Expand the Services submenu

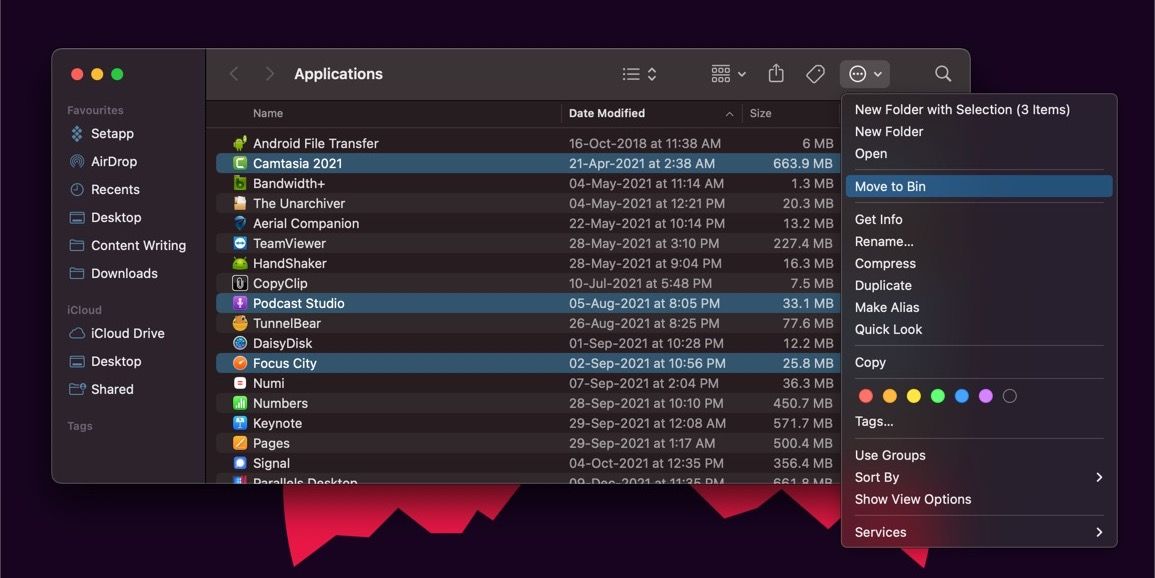point(979,532)
